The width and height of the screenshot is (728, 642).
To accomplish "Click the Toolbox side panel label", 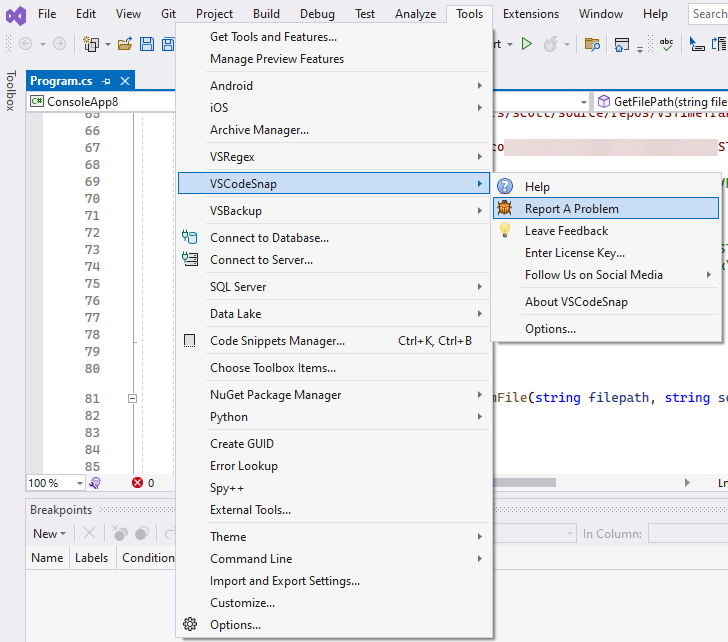I will pyautogui.click(x=11, y=91).
